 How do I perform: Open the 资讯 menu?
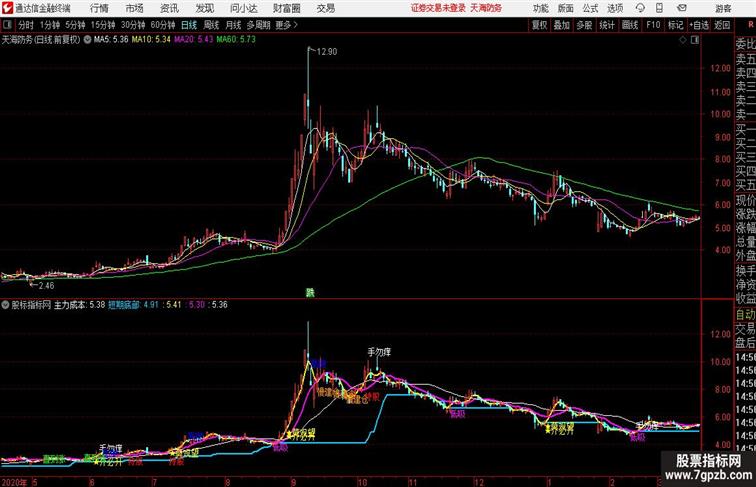coord(169,8)
